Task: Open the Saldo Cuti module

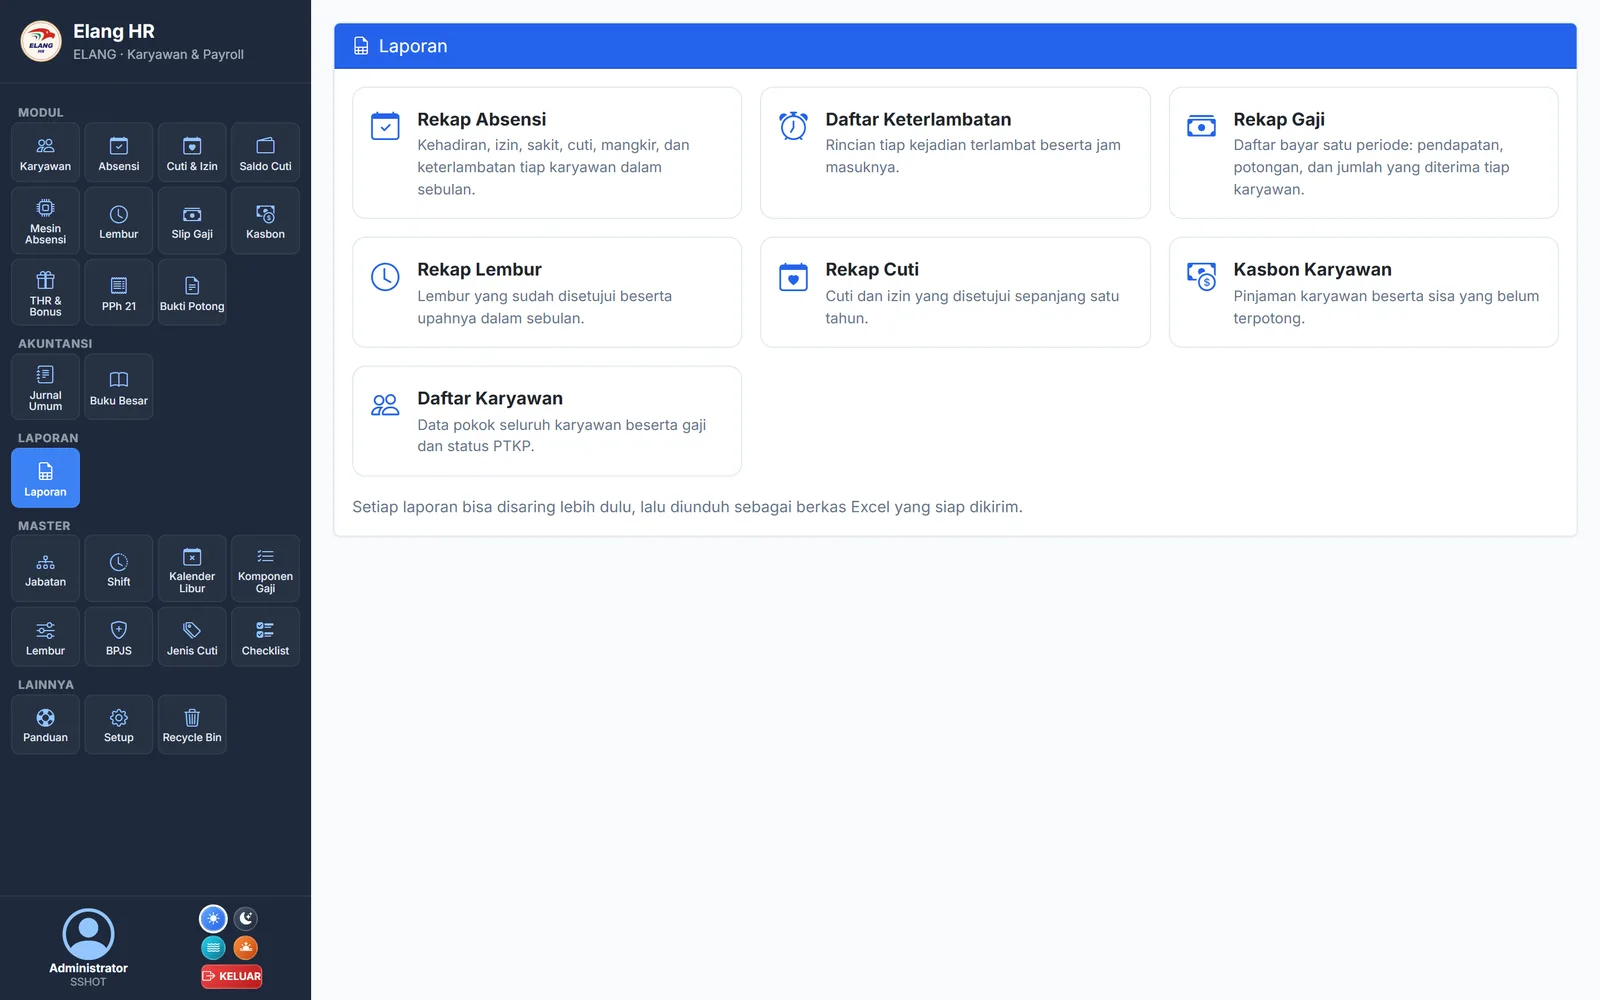Action: 265,153
